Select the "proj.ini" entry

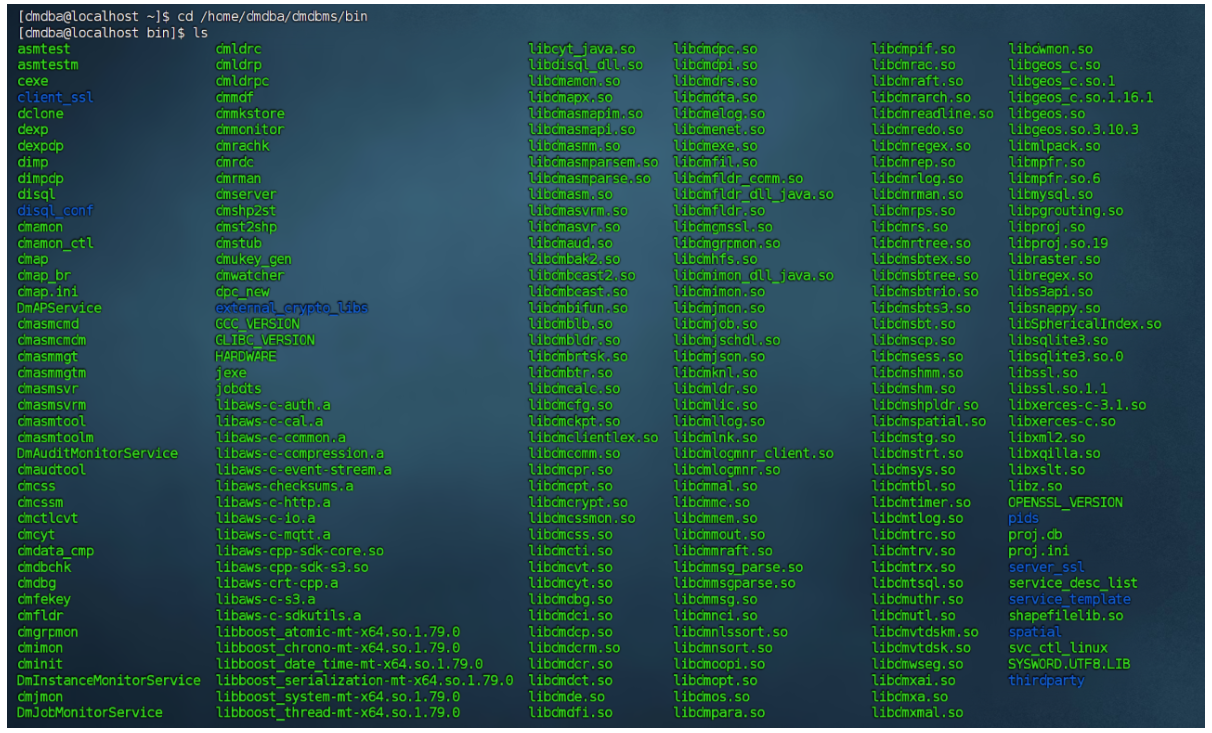(x=1039, y=550)
